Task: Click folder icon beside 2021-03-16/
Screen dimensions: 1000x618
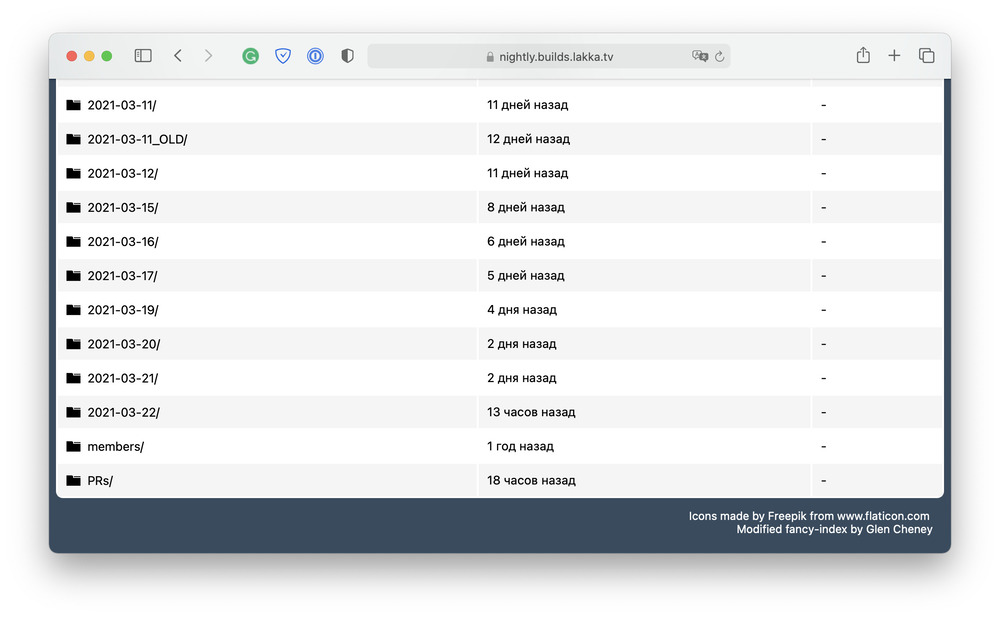Action: pyautogui.click(x=73, y=241)
